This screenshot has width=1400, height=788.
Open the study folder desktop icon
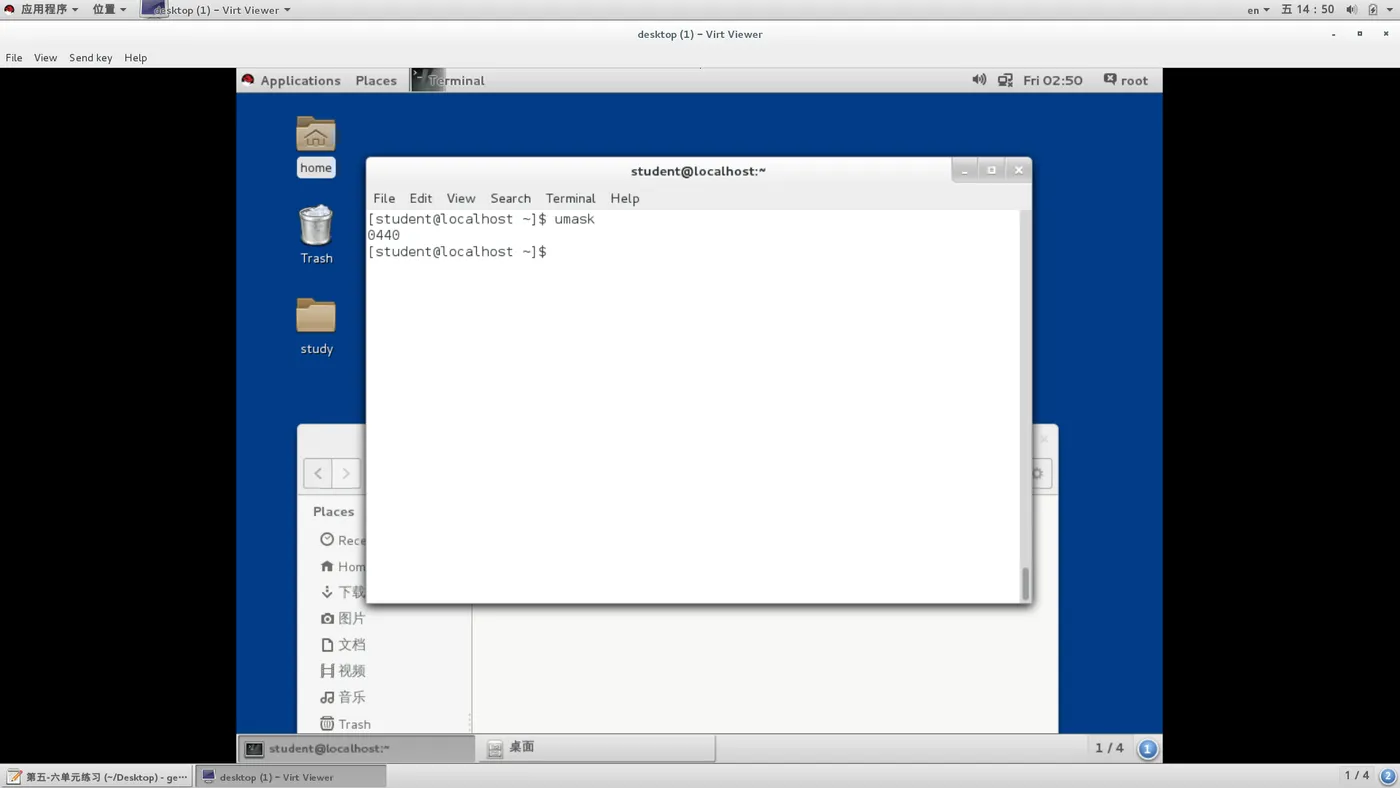316,326
